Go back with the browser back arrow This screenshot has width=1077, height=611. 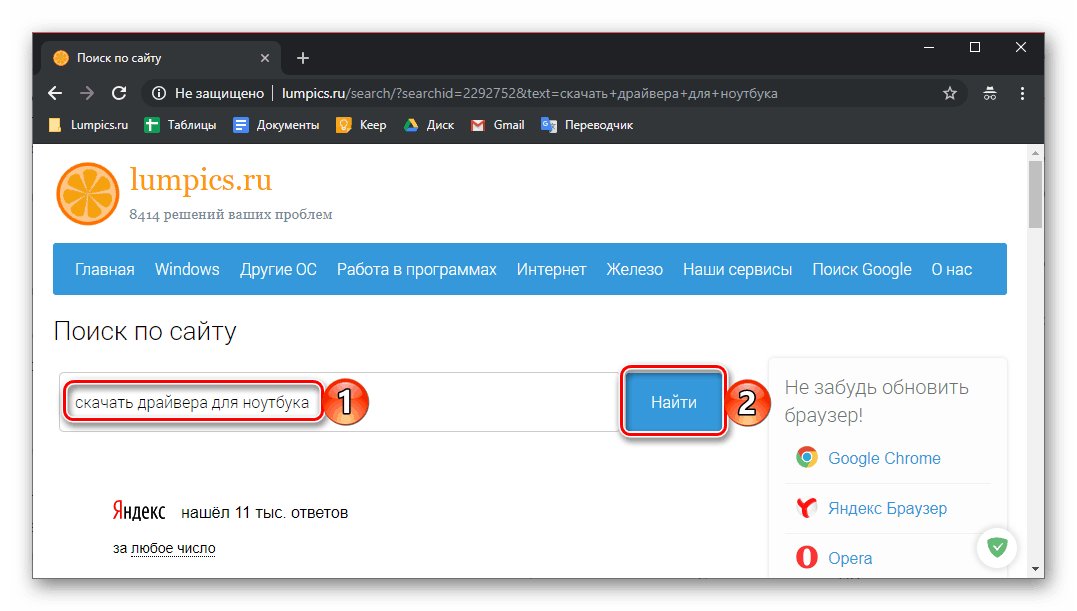55,93
